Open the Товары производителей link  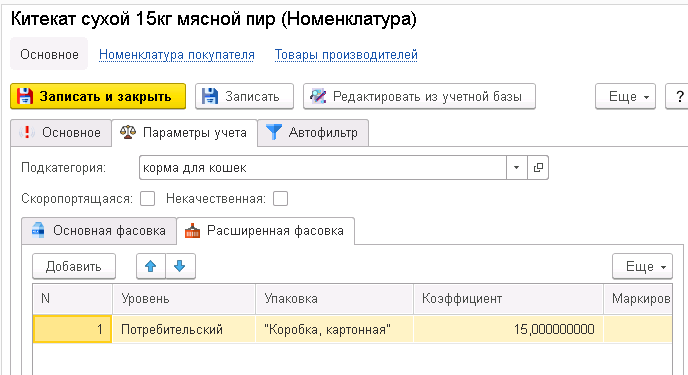[x=346, y=55]
